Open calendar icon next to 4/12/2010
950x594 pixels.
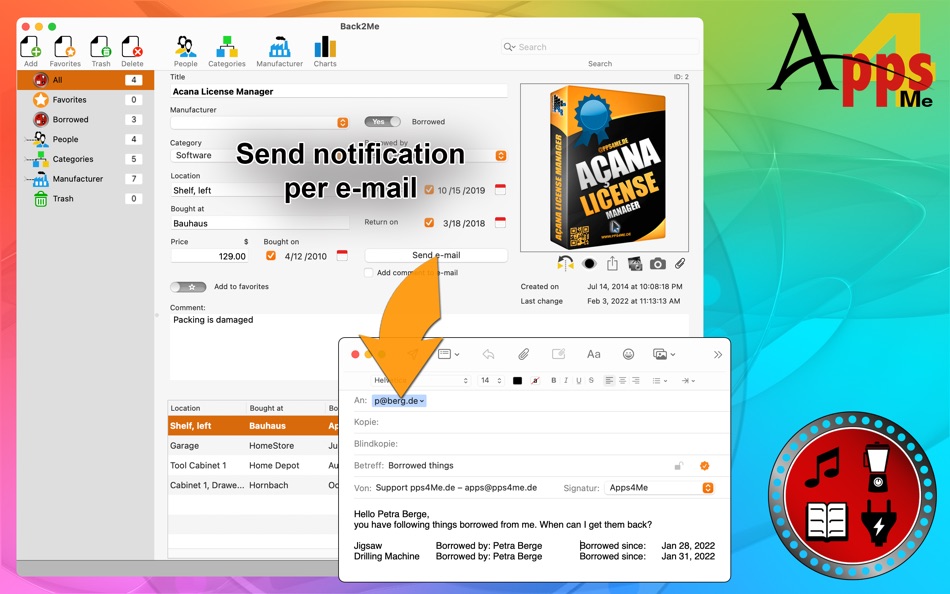tap(342, 255)
